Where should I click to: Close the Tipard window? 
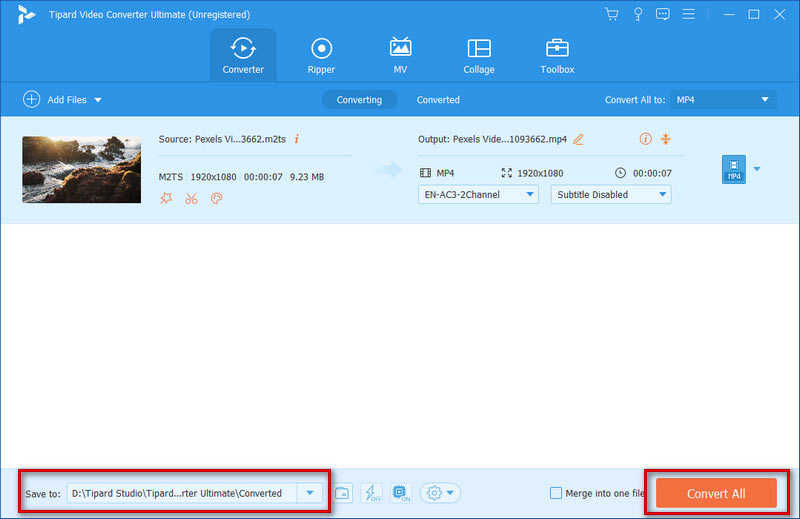pos(779,14)
